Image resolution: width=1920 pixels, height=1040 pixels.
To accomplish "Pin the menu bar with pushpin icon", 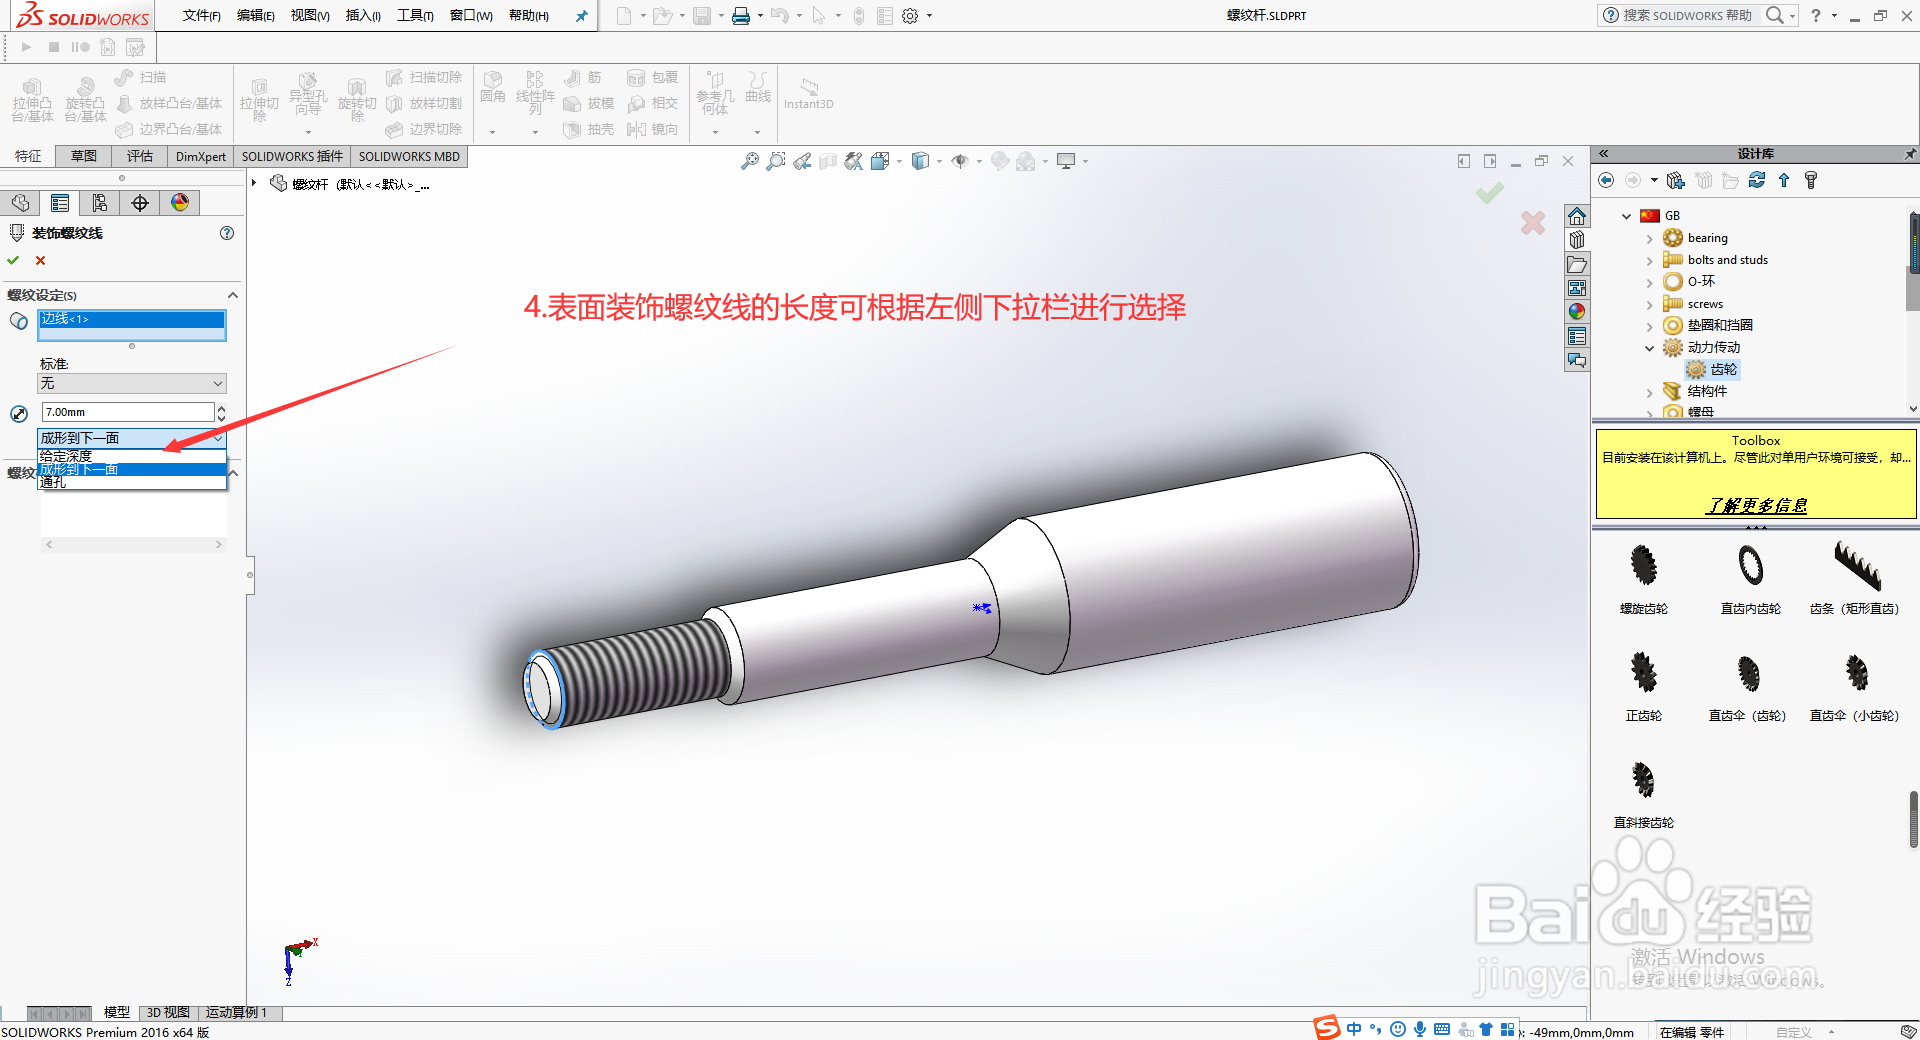I will 582,16.
